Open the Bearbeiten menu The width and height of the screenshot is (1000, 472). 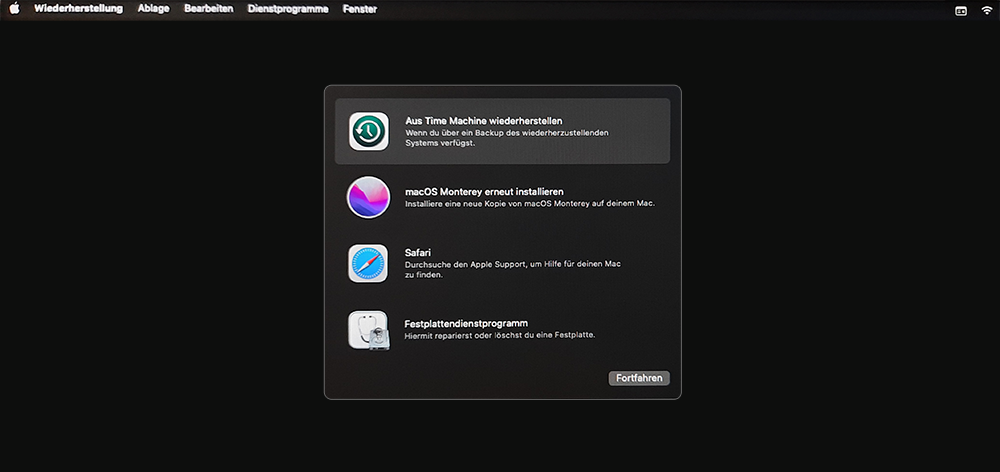[209, 9]
